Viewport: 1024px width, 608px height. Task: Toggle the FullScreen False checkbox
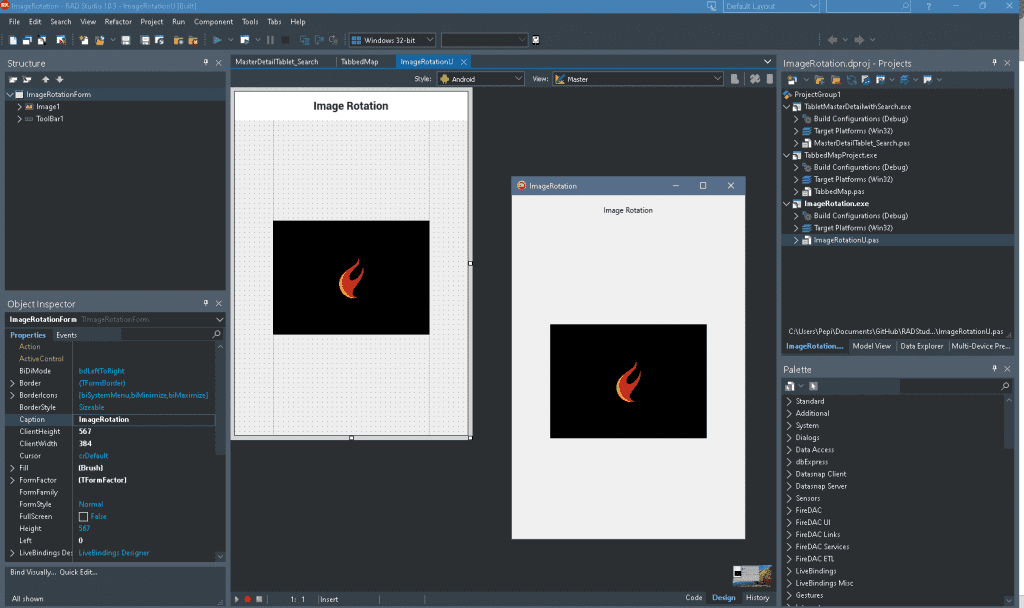click(83, 517)
